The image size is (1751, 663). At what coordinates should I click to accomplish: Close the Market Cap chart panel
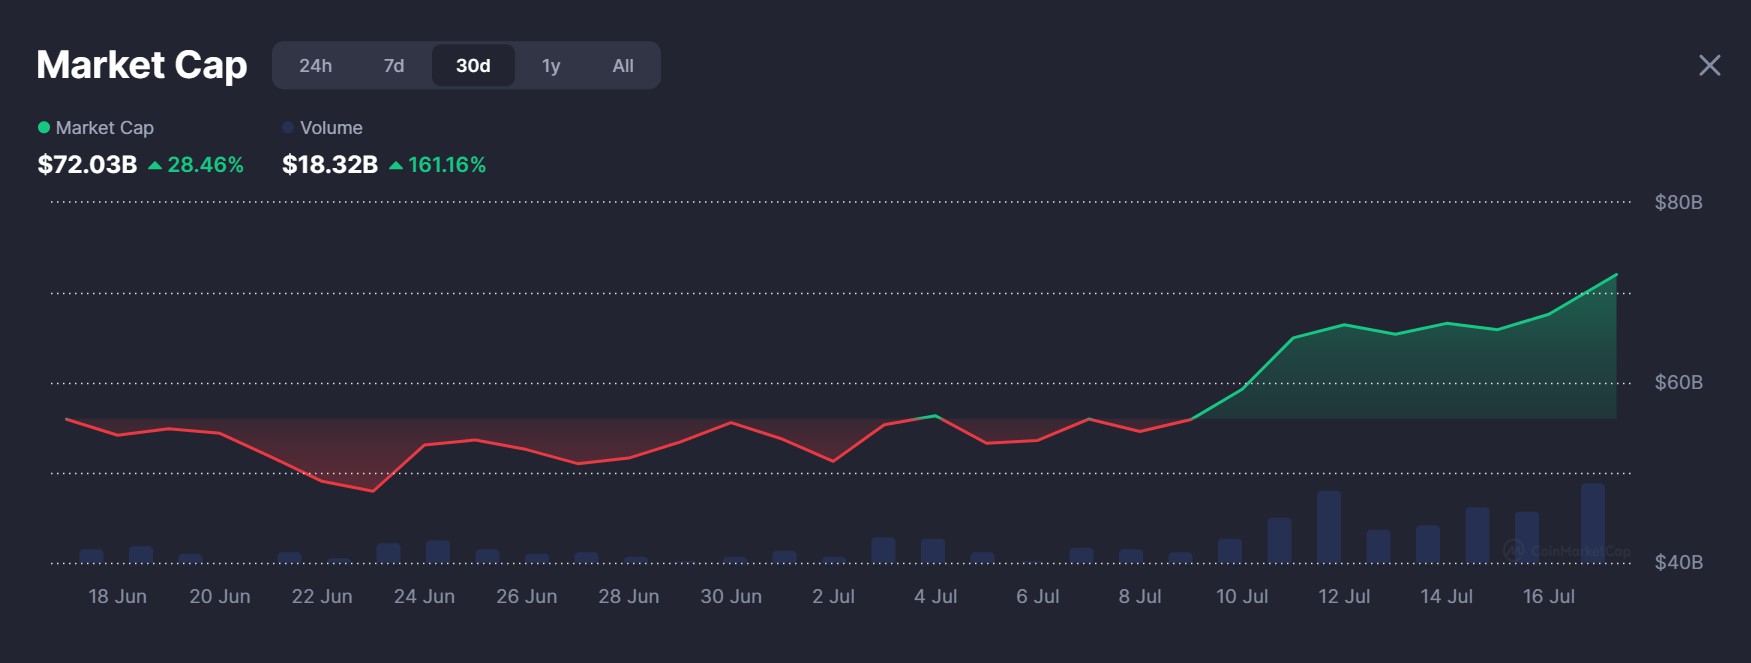[x=1709, y=66]
